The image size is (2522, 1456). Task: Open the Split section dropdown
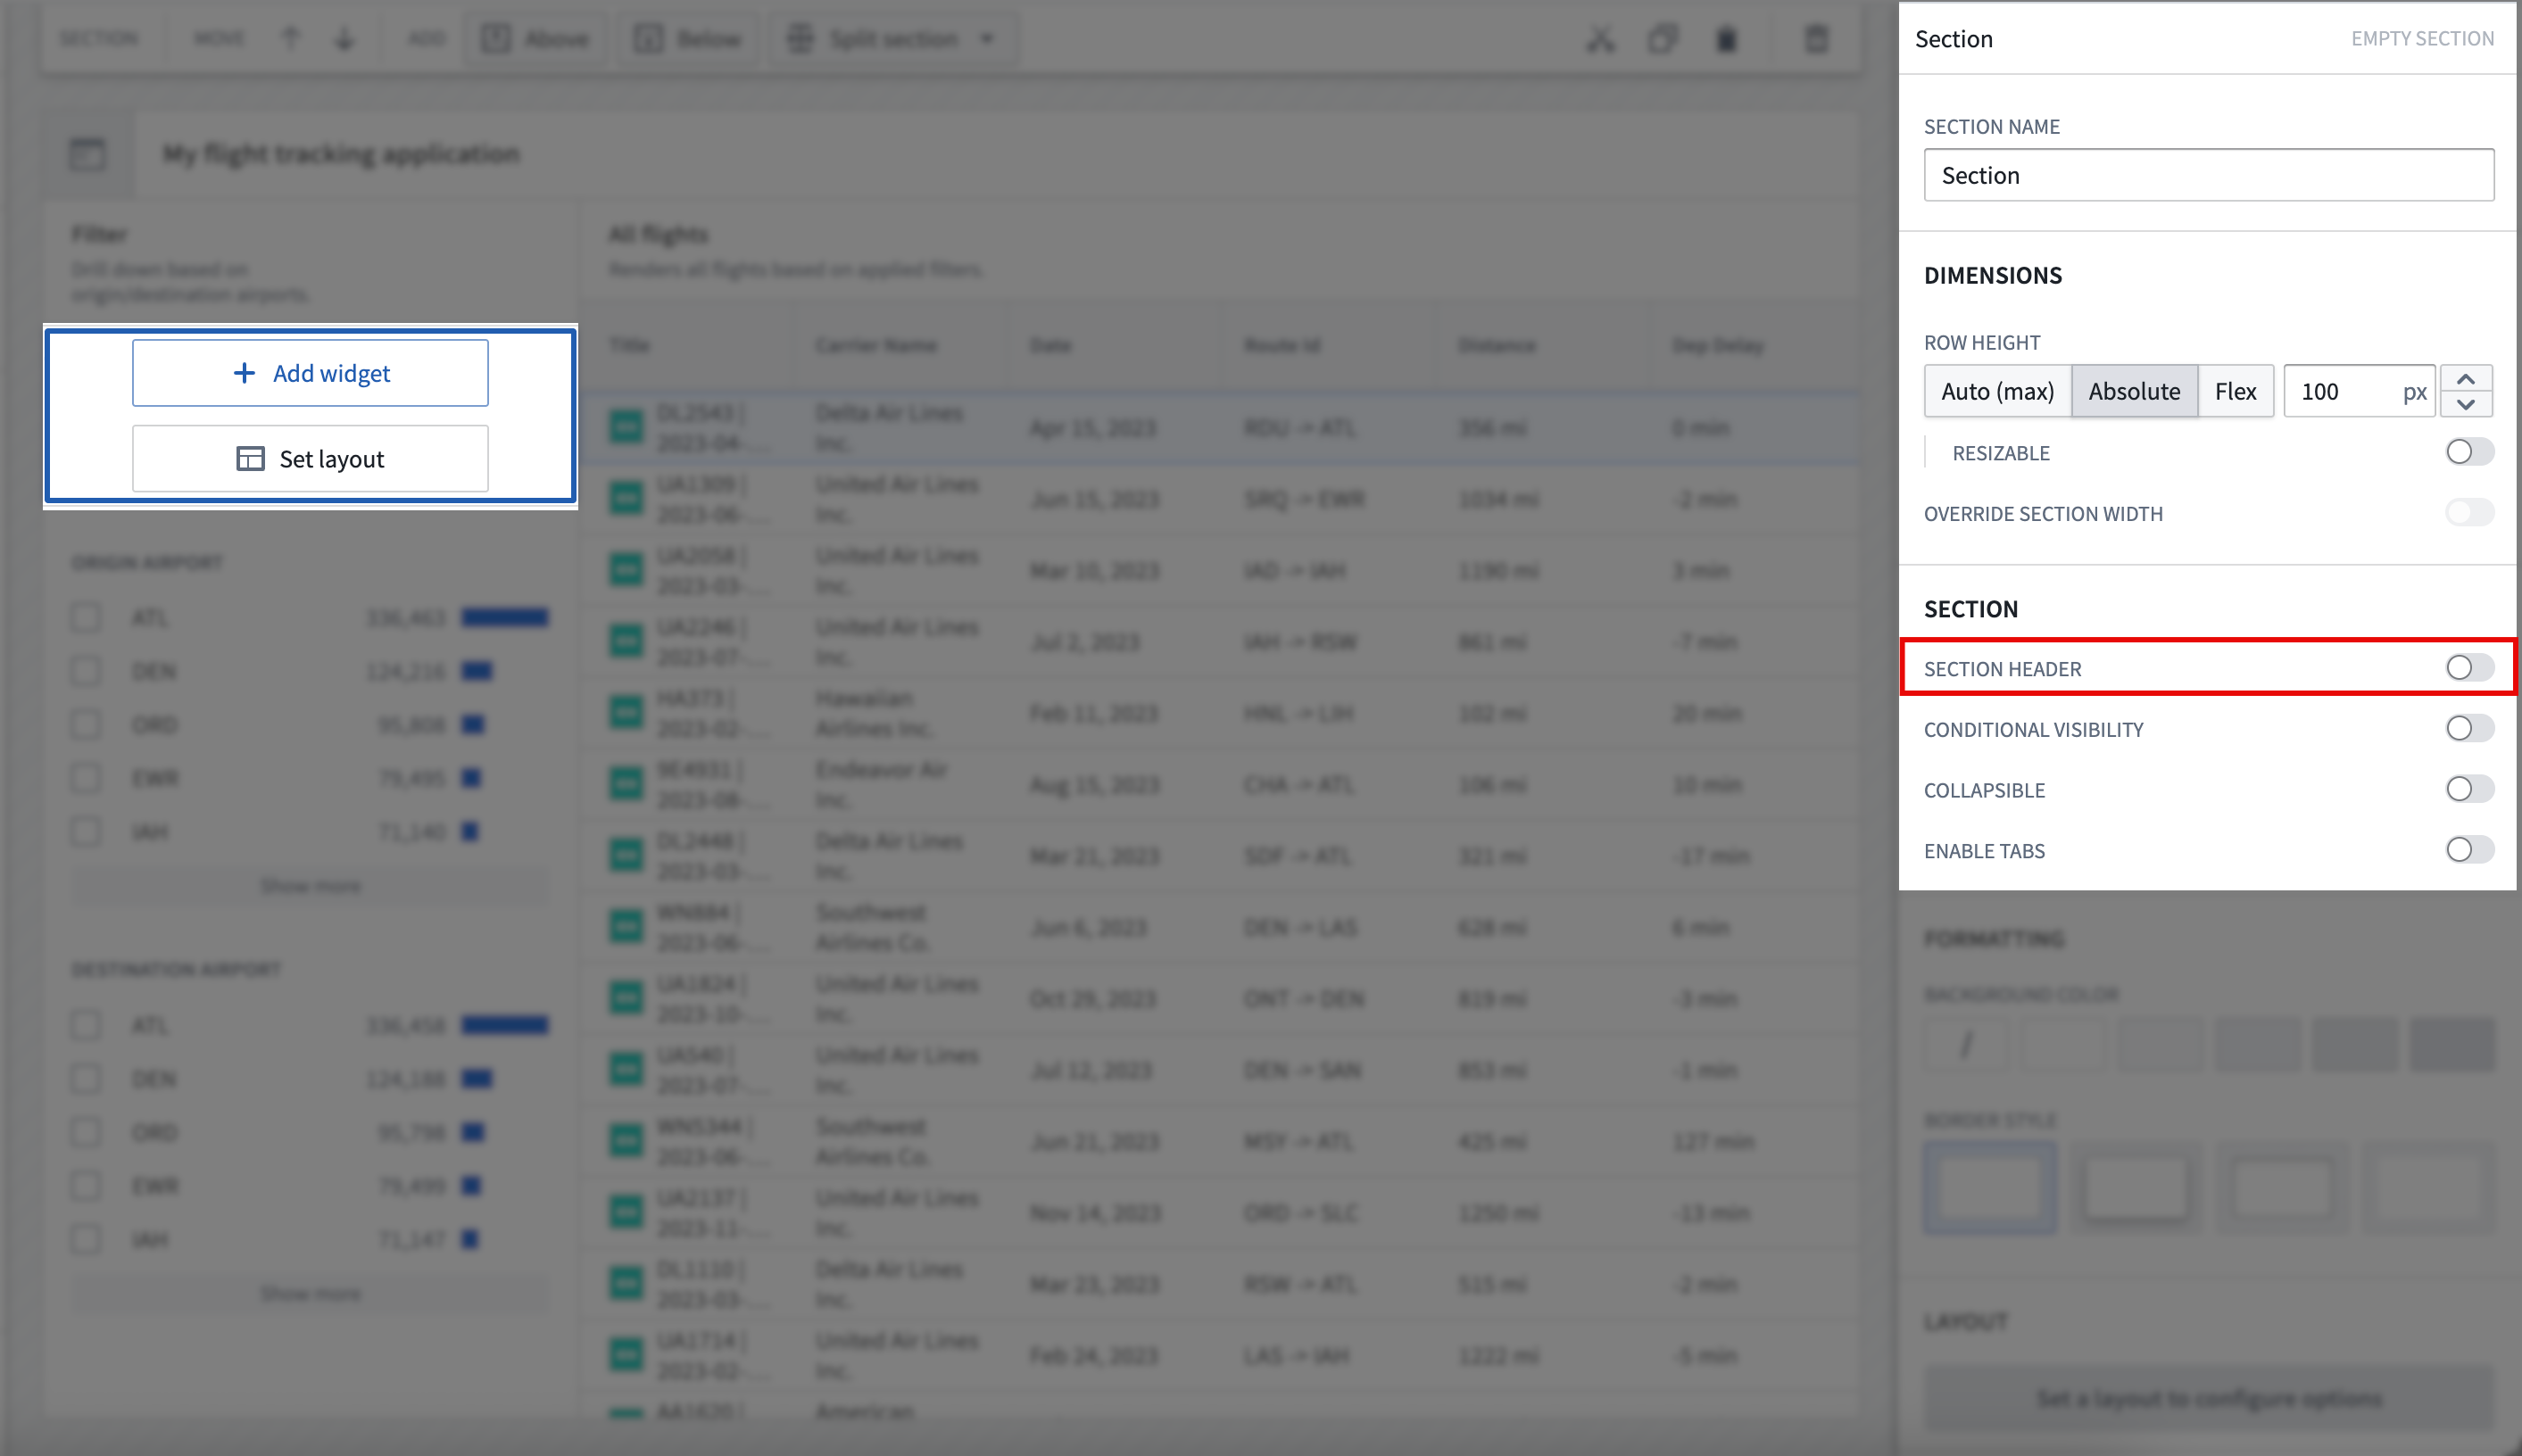click(893, 39)
